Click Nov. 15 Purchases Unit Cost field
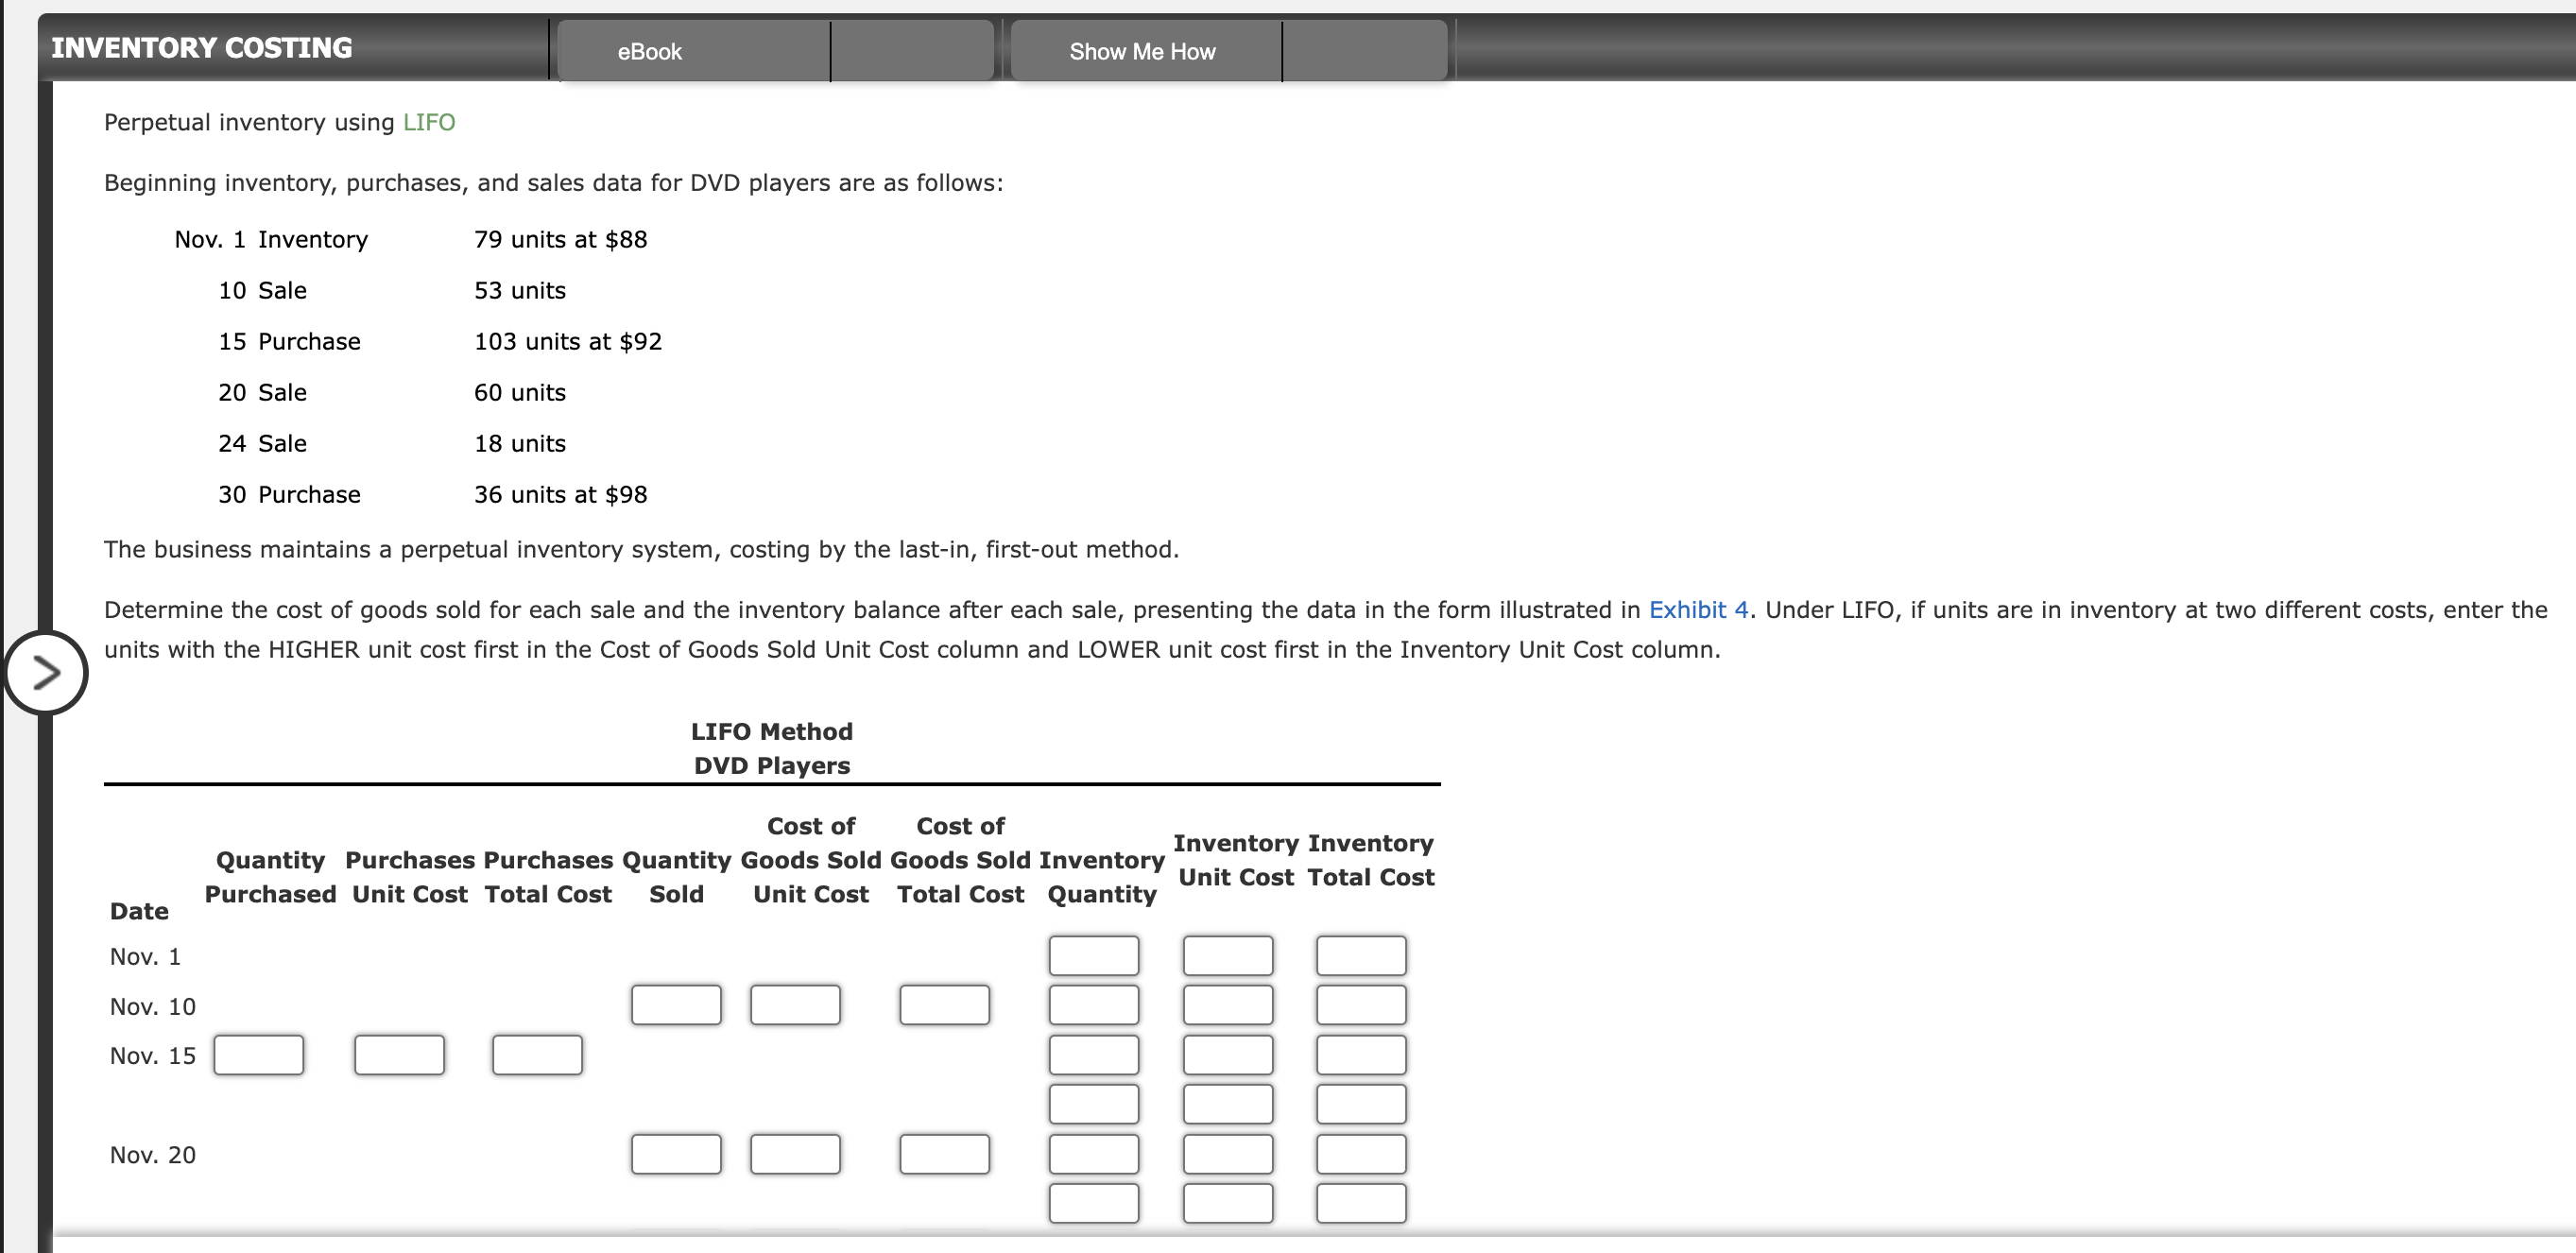This screenshot has height=1253, width=2576. pyautogui.click(x=399, y=1055)
